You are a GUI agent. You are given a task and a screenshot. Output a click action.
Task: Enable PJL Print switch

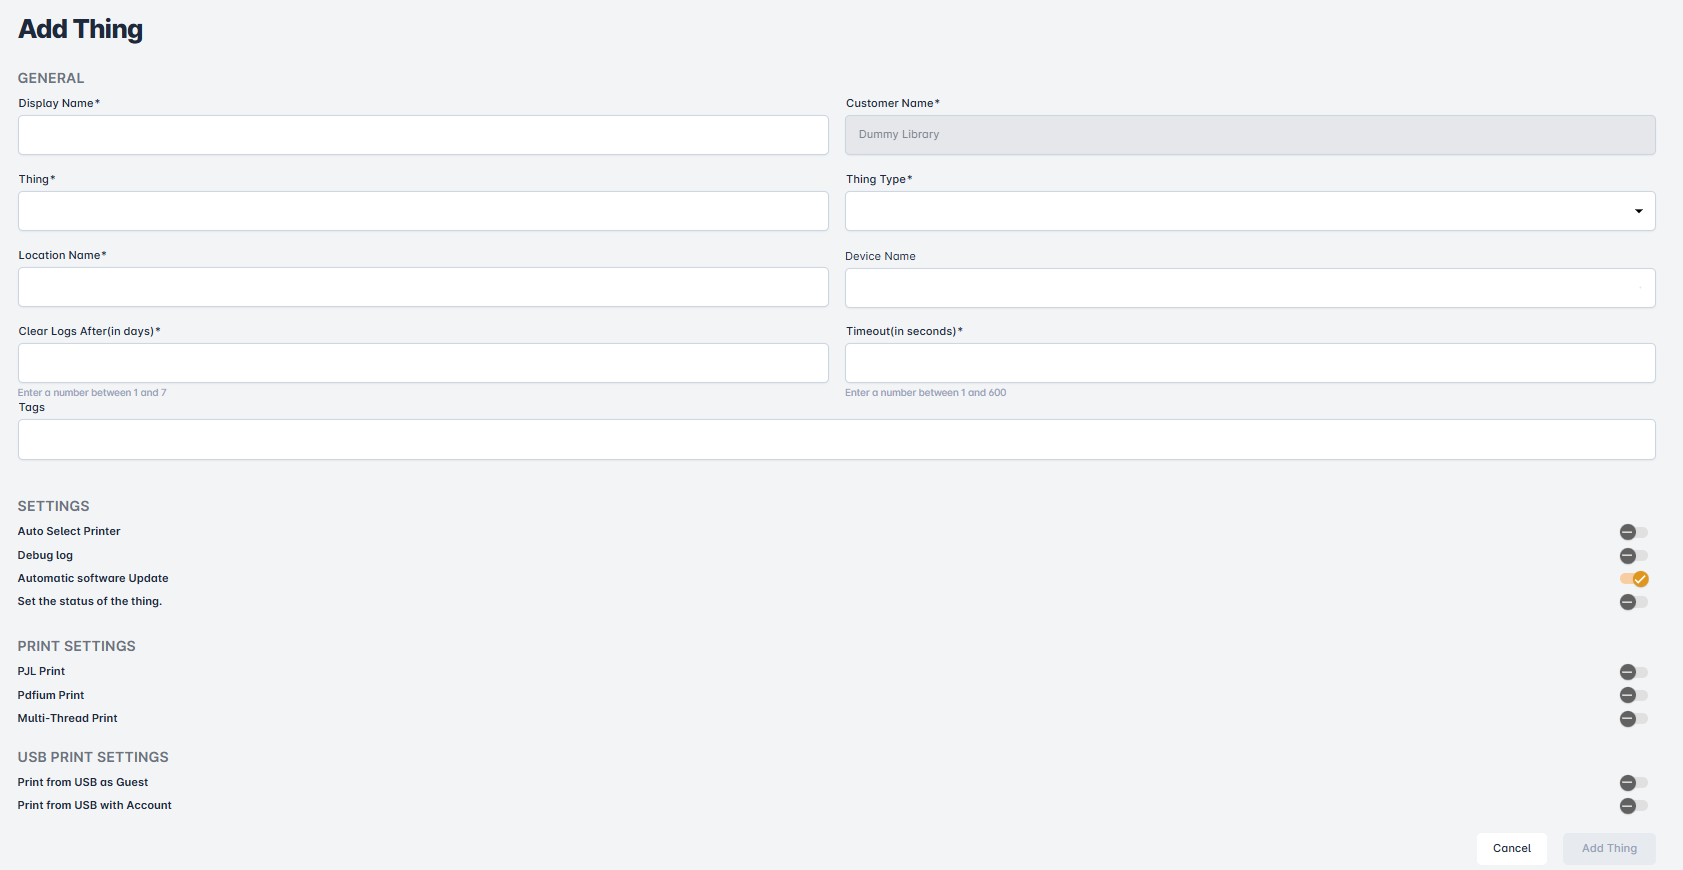tap(1633, 672)
